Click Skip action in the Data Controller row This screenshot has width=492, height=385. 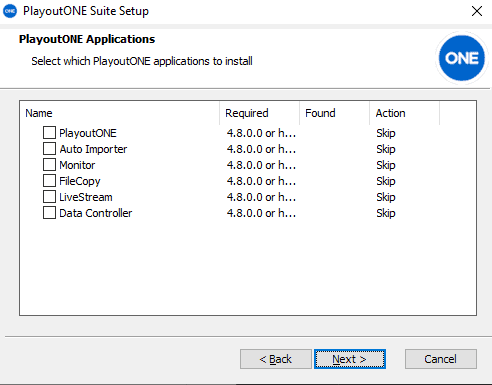[x=386, y=213]
